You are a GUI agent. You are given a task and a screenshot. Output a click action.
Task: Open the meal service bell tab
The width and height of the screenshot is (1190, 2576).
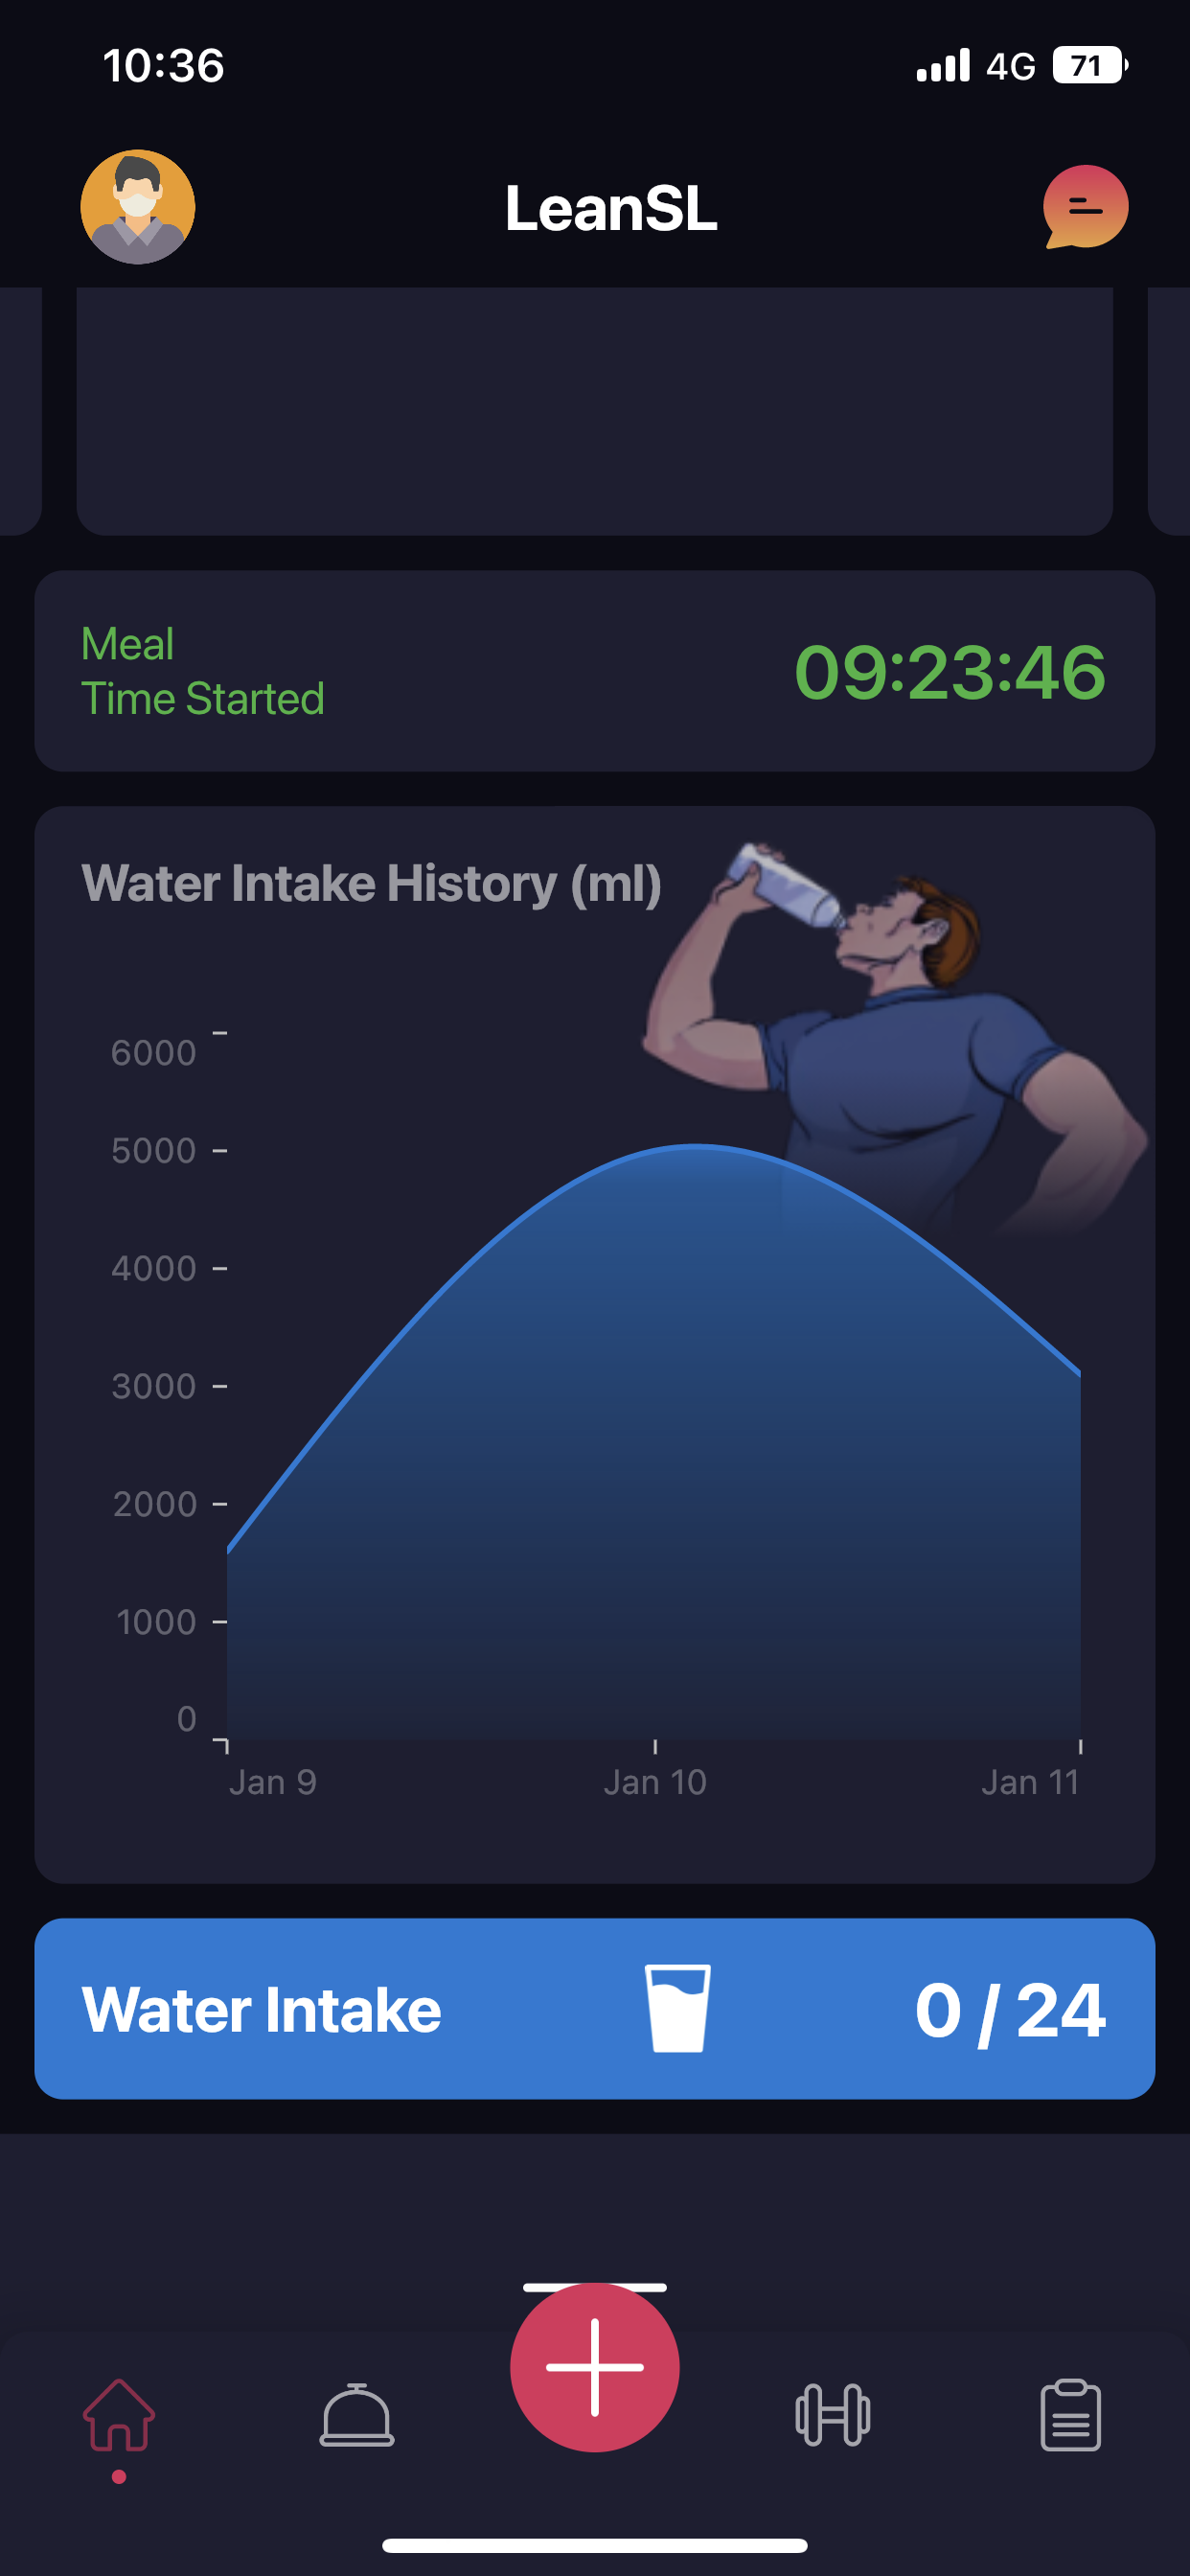pyautogui.click(x=357, y=2415)
